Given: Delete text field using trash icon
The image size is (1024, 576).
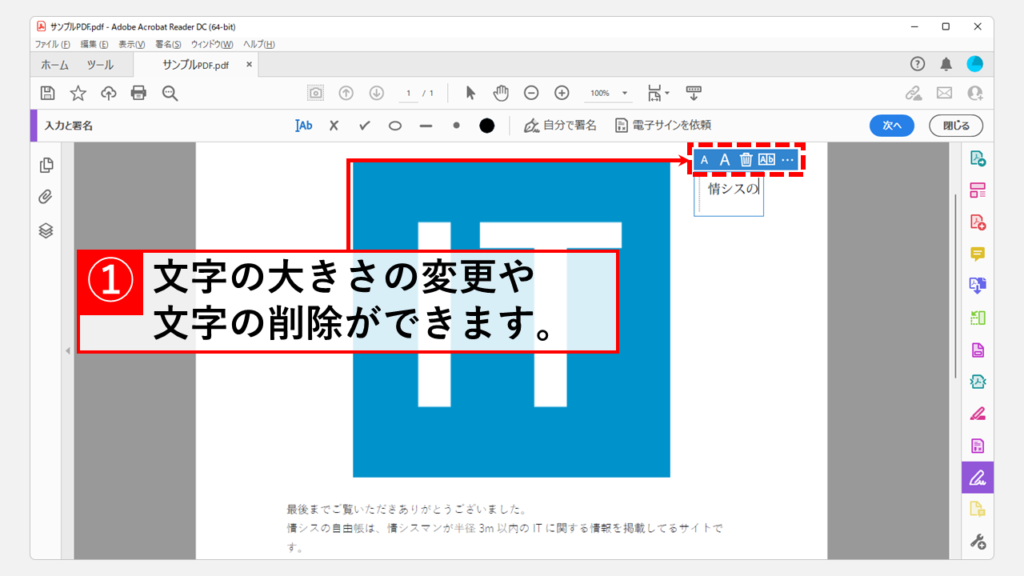Looking at the screenshot, I should point(745,160).
